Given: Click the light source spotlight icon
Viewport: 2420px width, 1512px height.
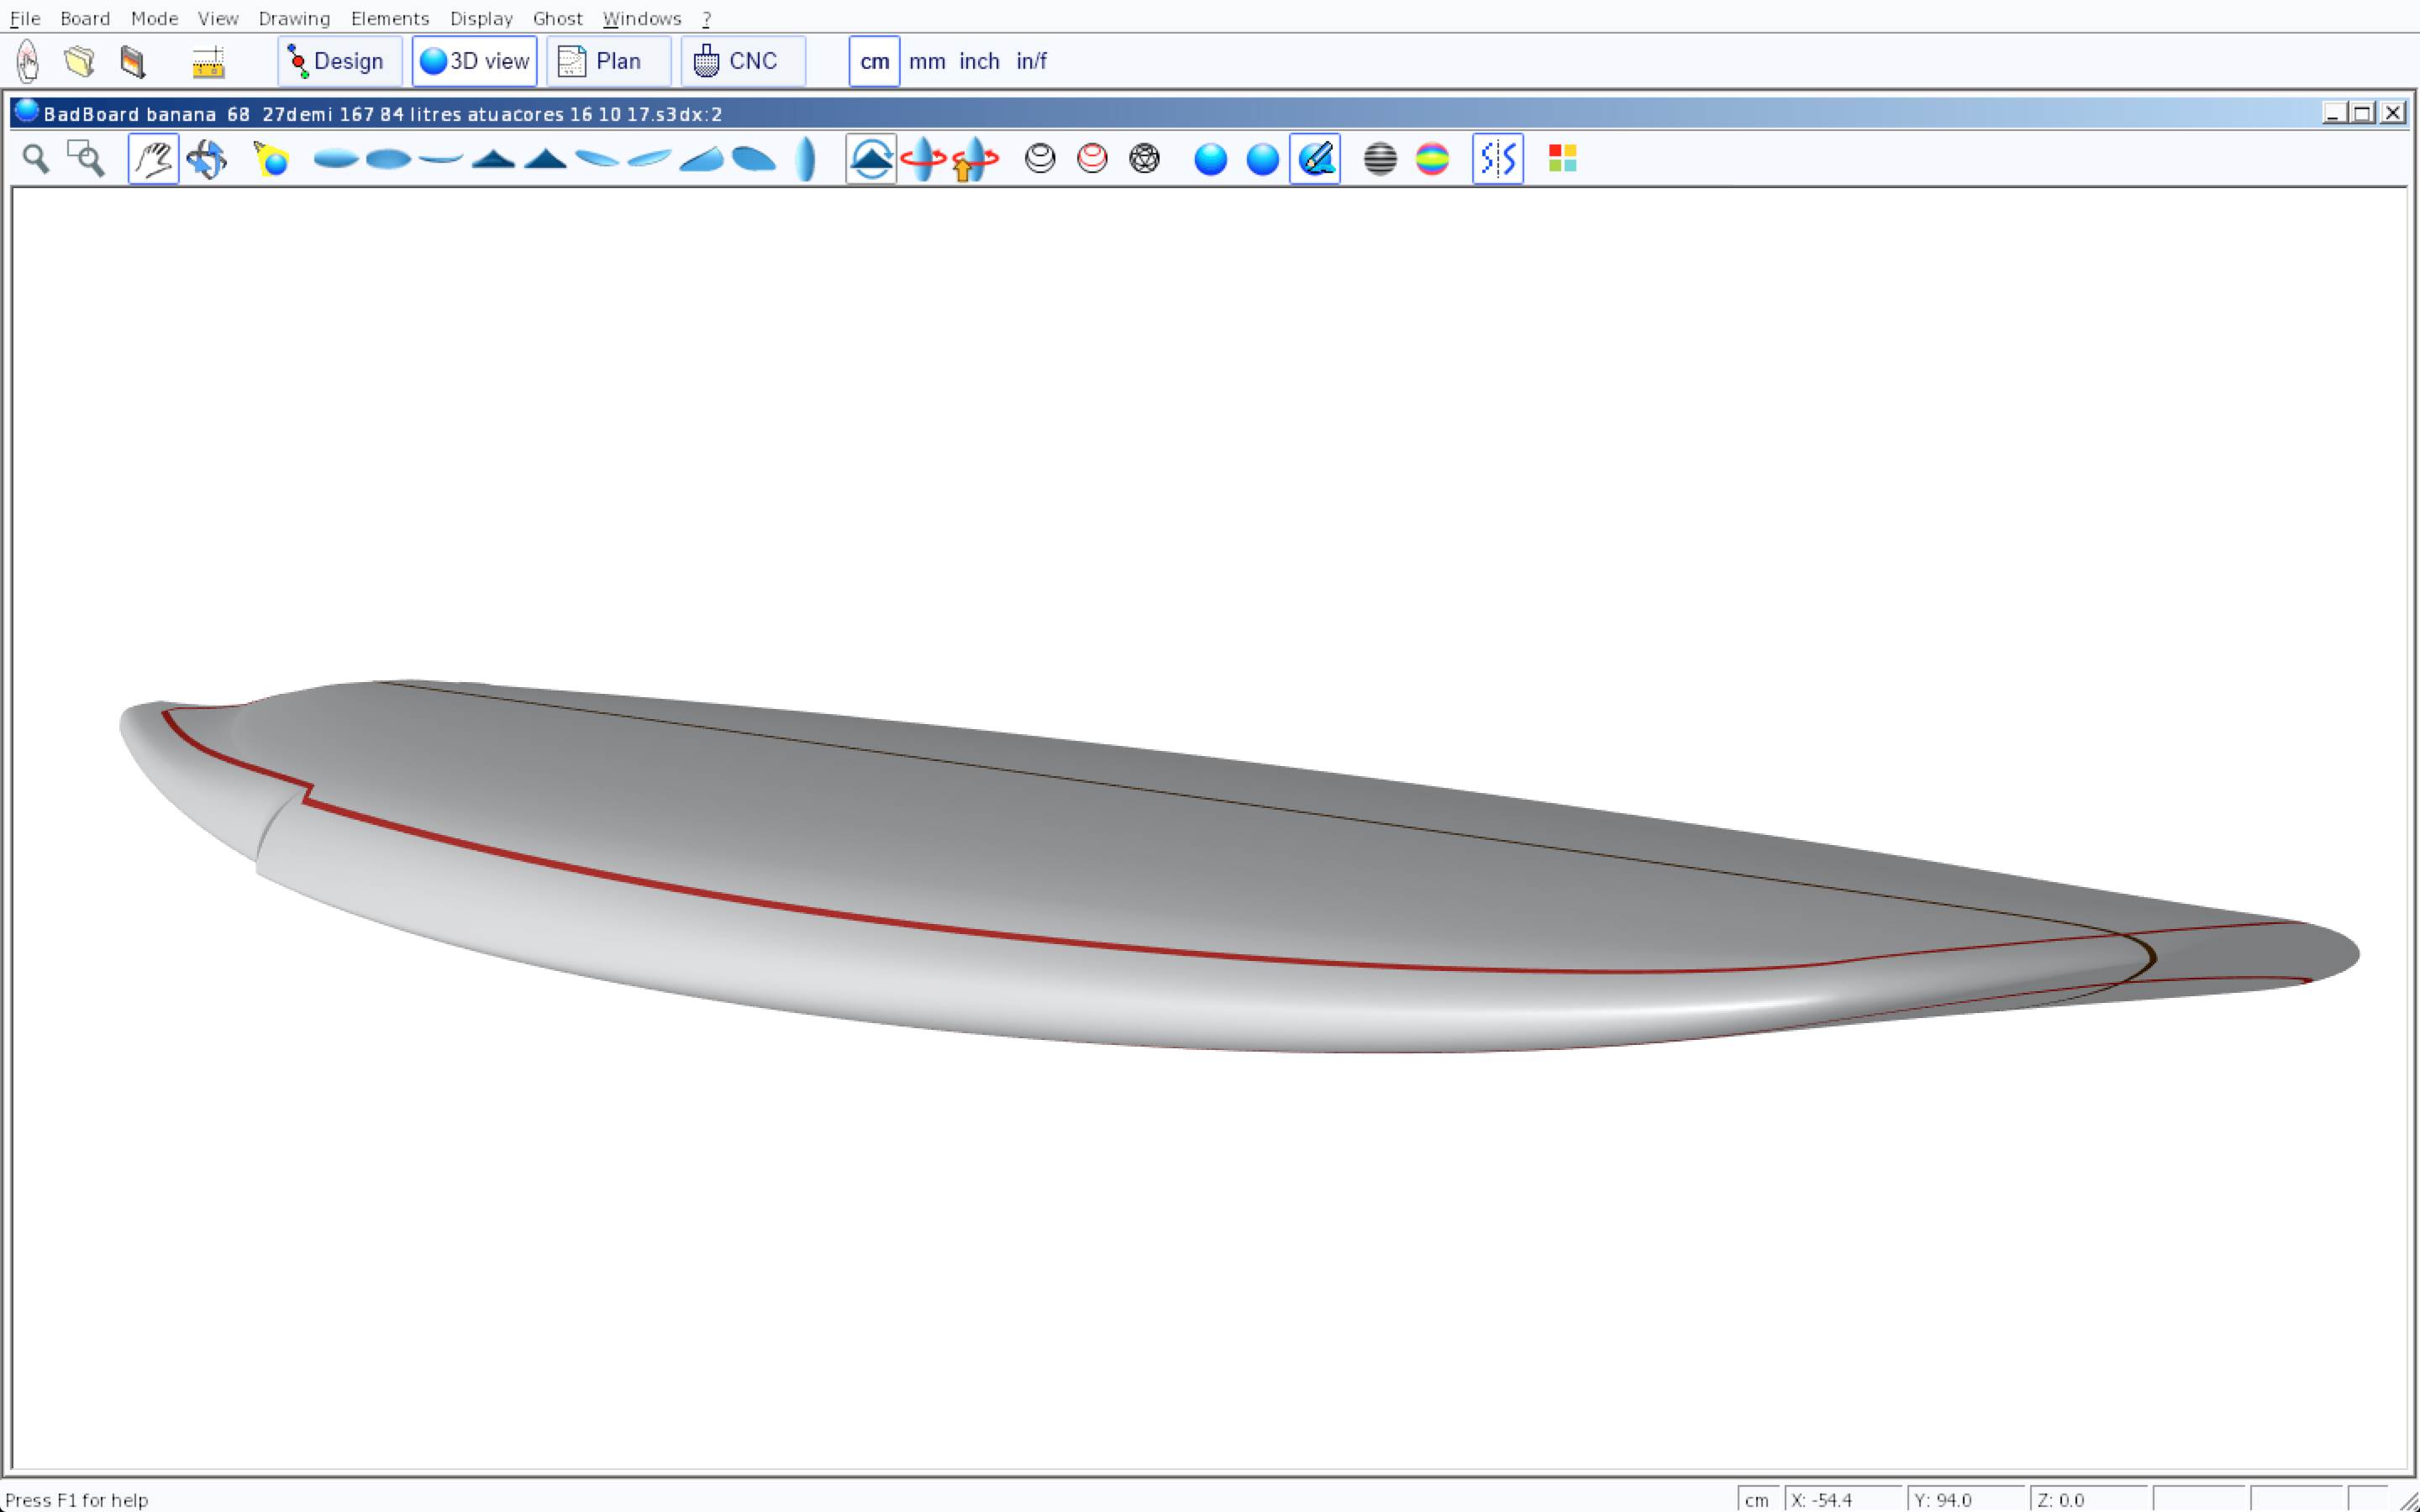Looking at the screenshot, I should 271,159.
